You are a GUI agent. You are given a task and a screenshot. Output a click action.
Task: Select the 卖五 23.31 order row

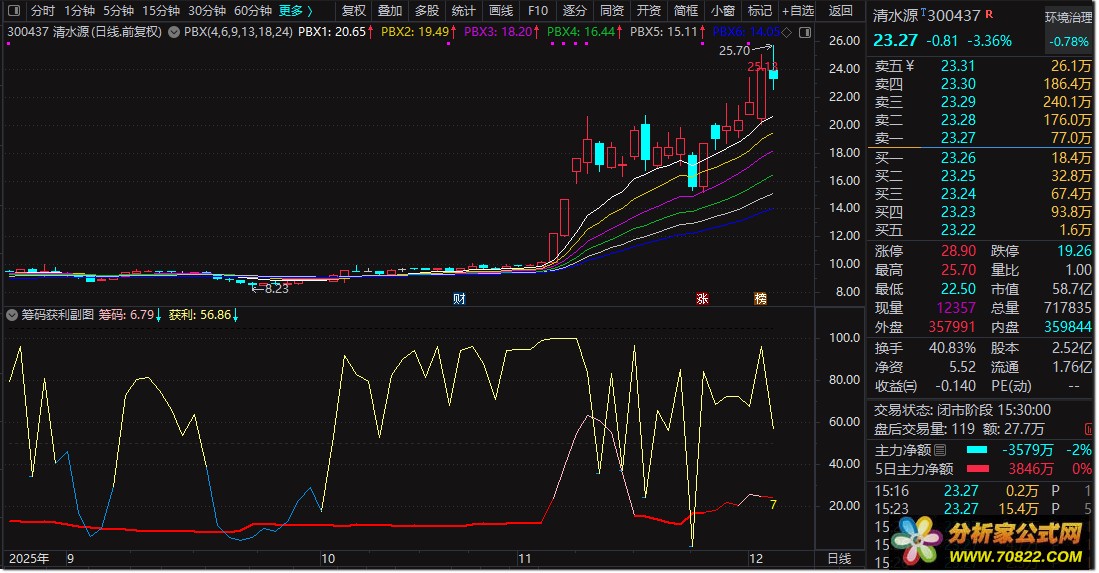(x=982, y=66)
